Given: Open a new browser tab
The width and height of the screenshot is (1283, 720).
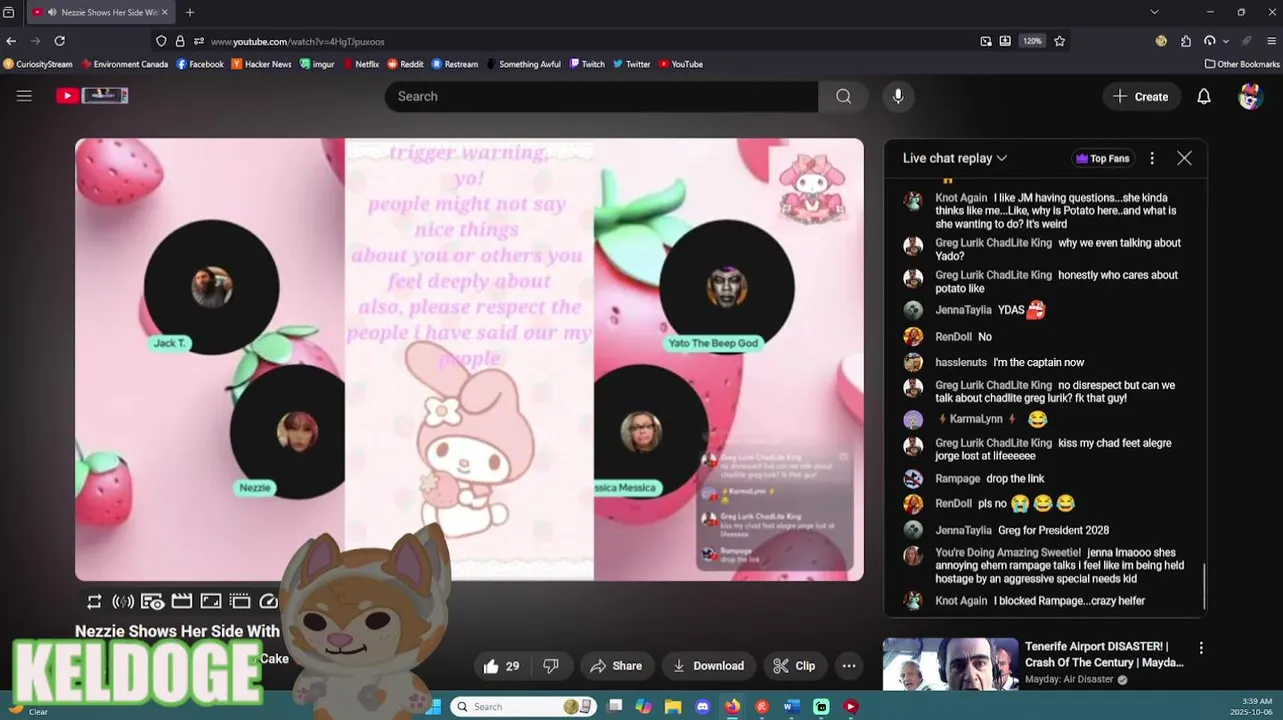Looking at the screenshot, I should pyautogui.click(x=190, y=12).
